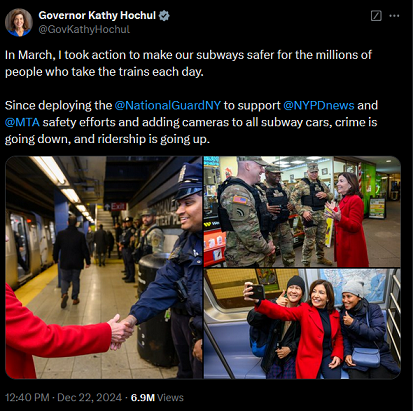Open the three-dot more options menu
This screenshot has height=411, width=413.
pos(394,16)
